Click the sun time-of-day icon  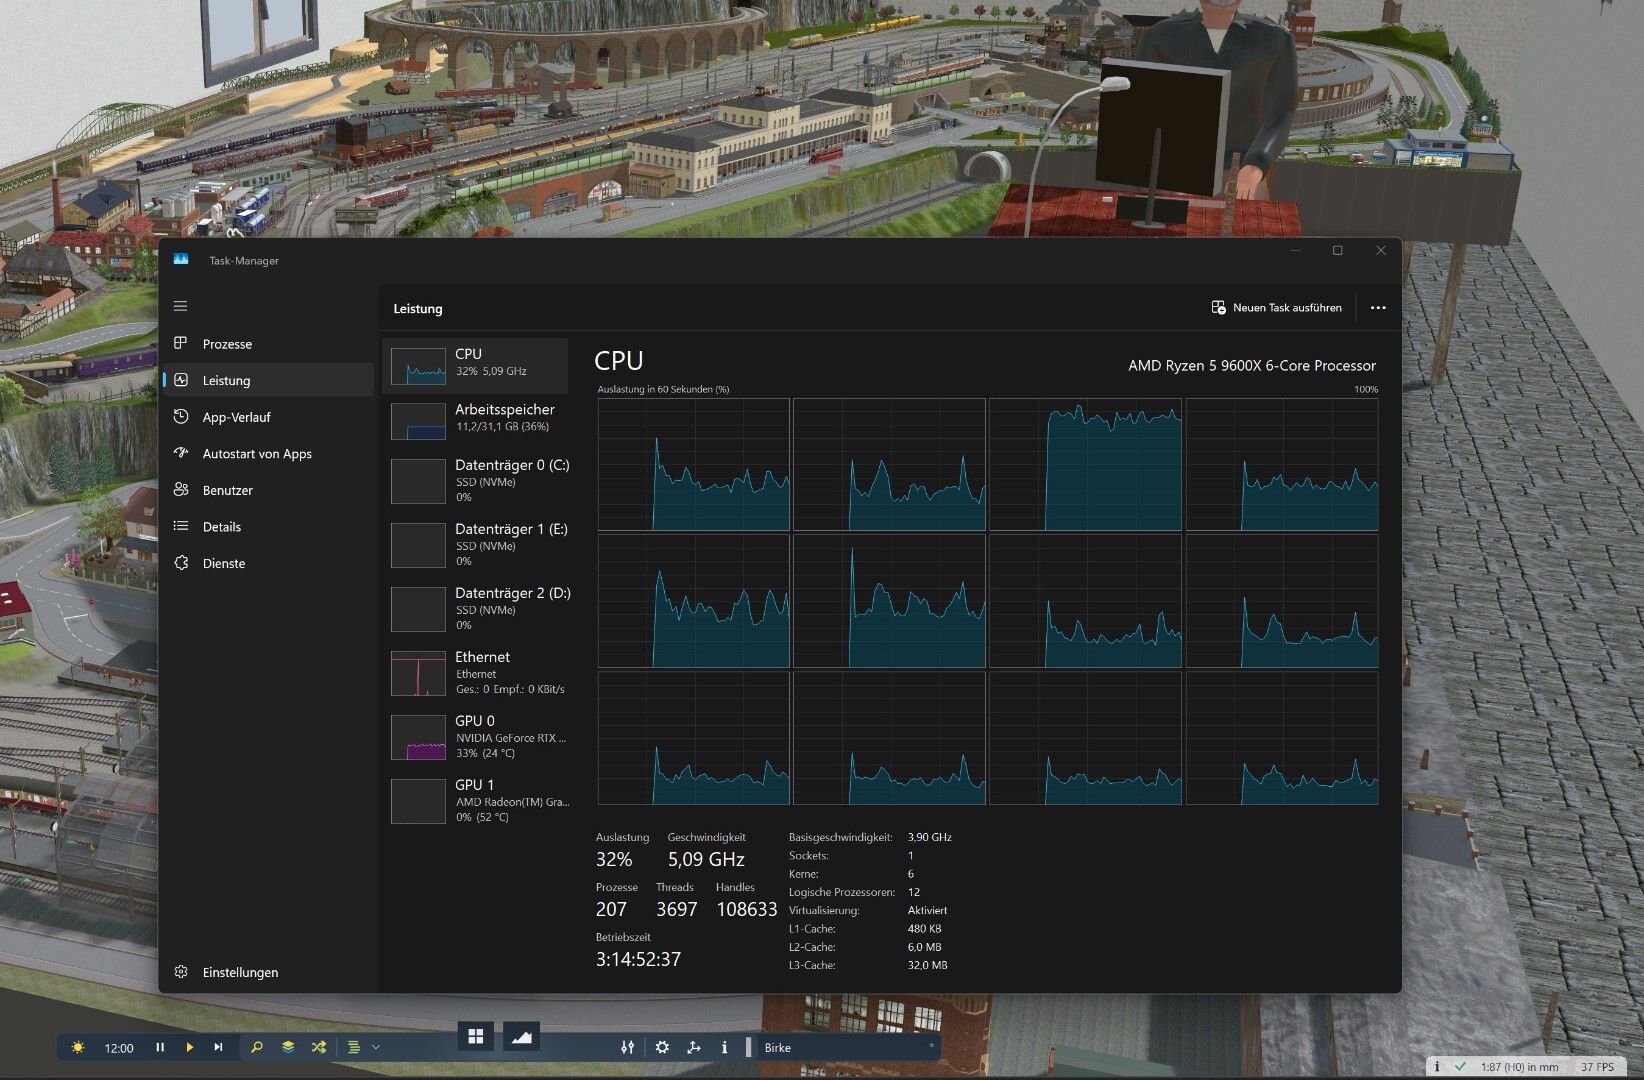78,1047
